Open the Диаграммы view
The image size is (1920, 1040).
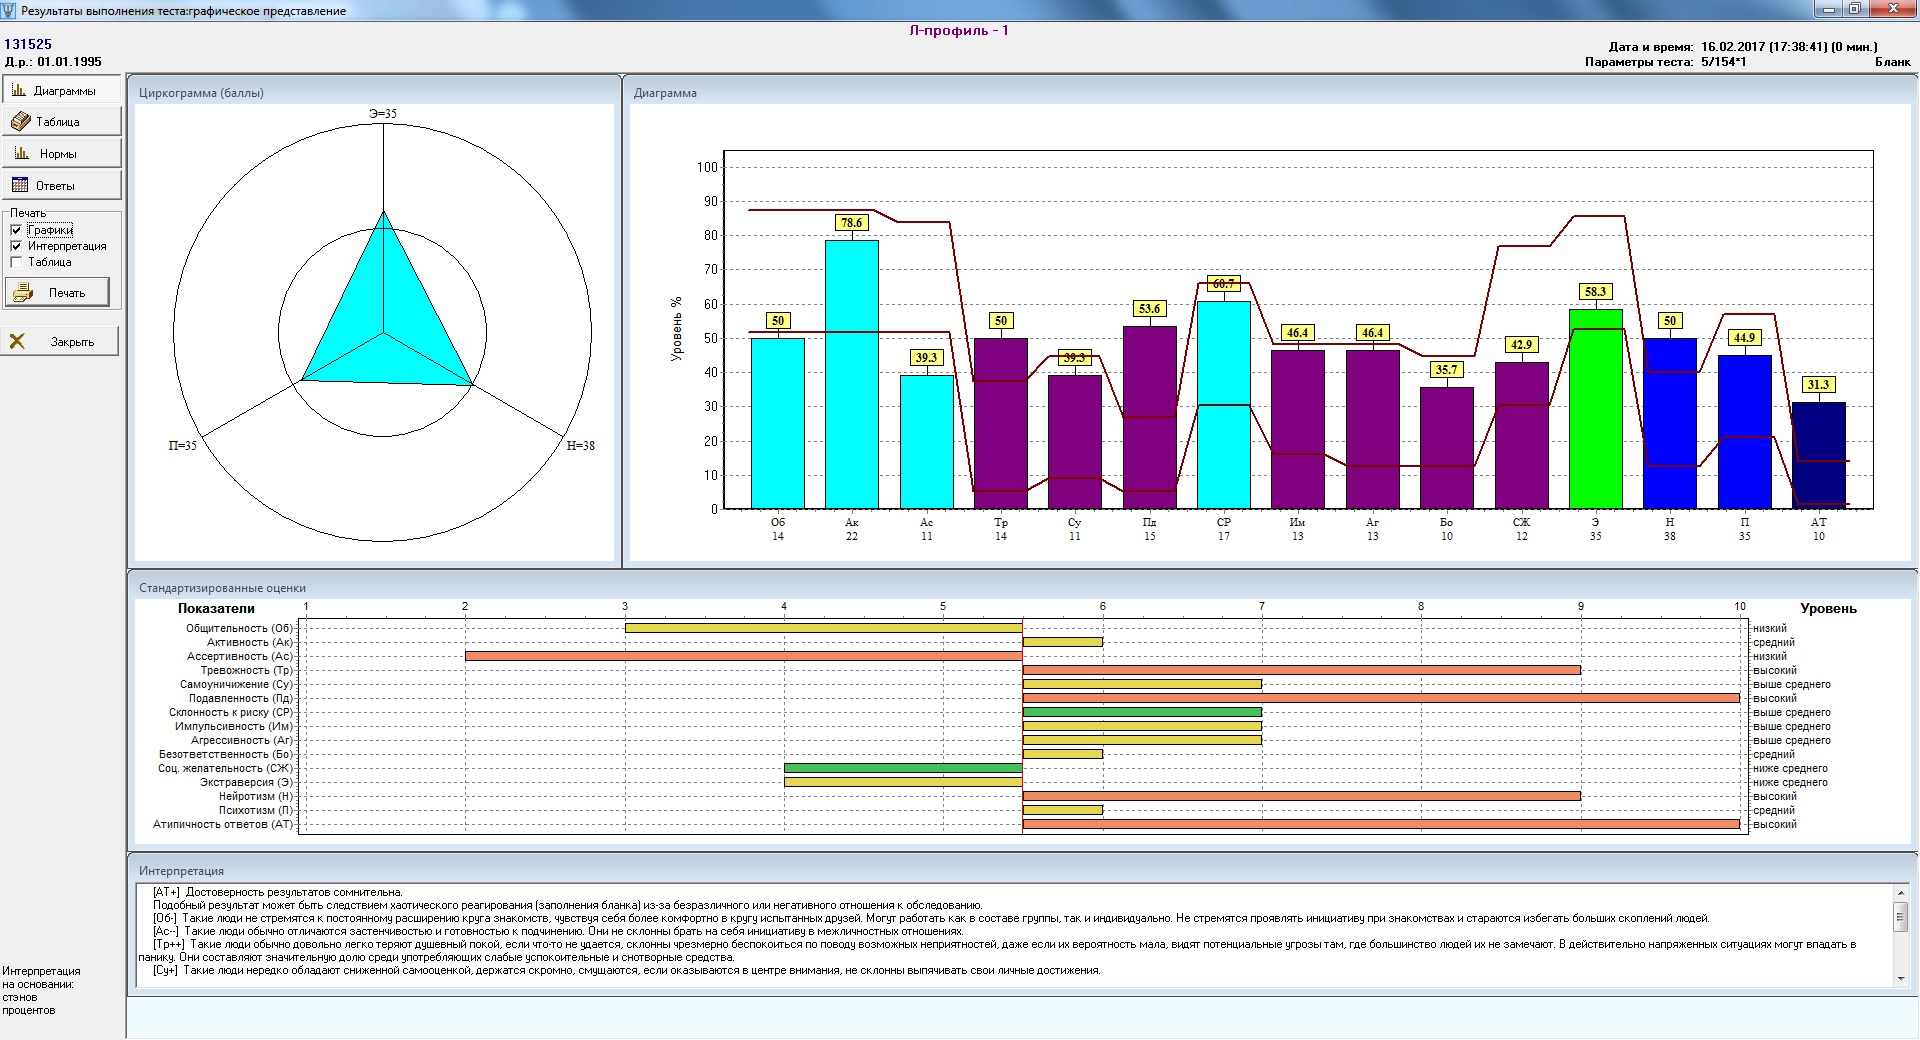62,91
